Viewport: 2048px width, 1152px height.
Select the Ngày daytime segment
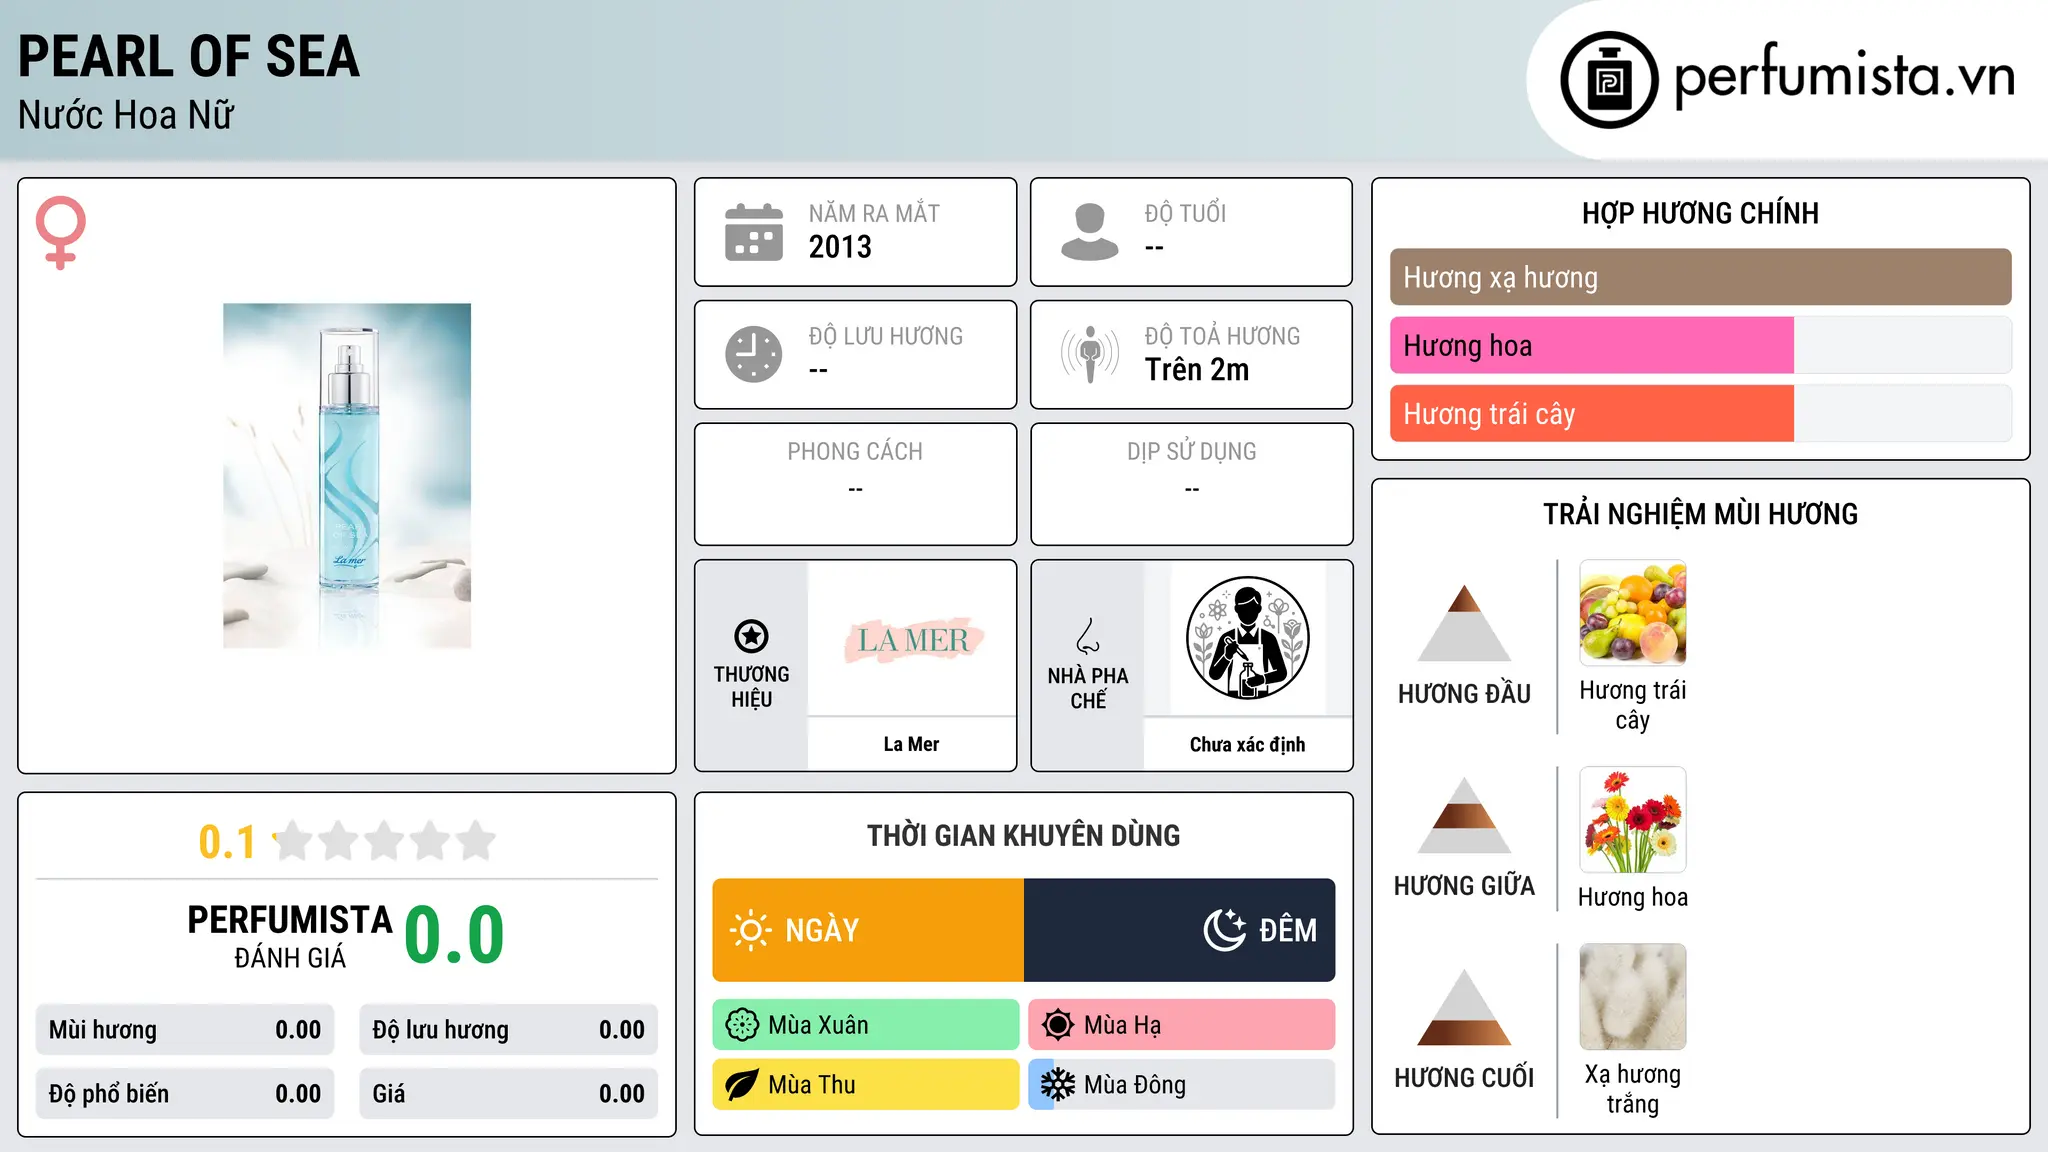click(x=868, y=930)
